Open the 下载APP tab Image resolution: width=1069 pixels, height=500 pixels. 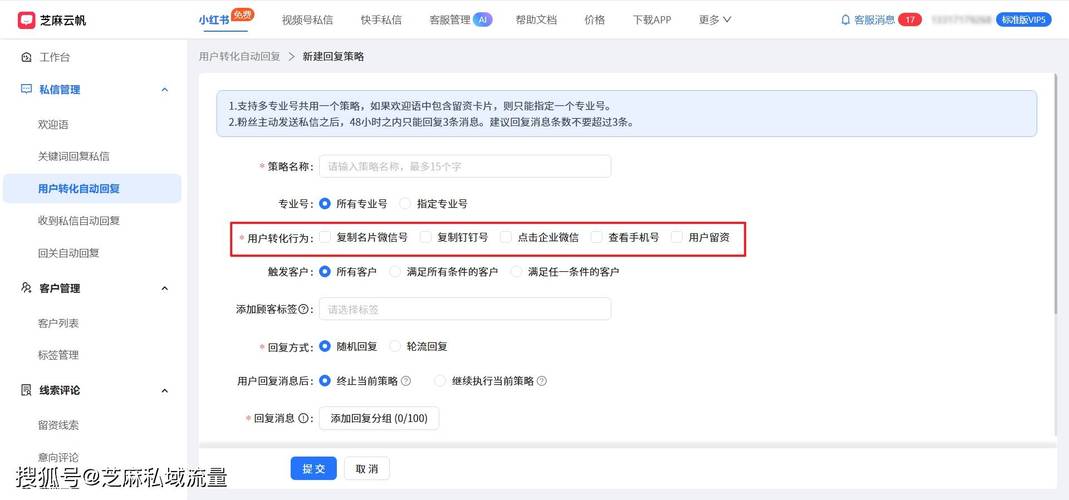tap(652, 20)
